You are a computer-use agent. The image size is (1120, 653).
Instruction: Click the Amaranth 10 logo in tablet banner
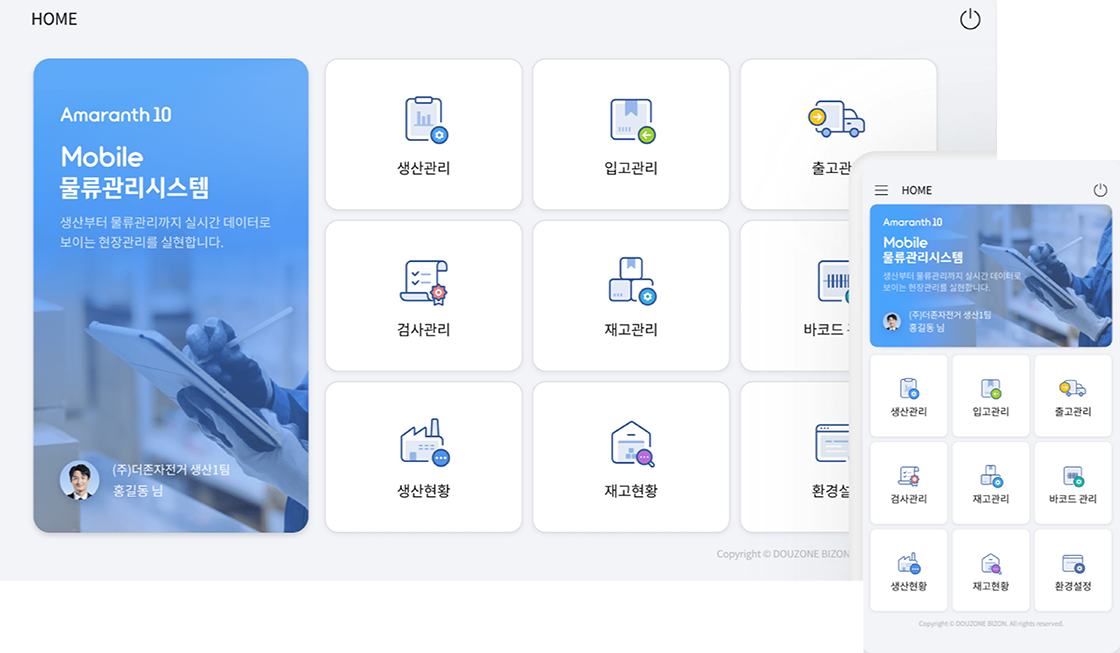tap(116, 114)
